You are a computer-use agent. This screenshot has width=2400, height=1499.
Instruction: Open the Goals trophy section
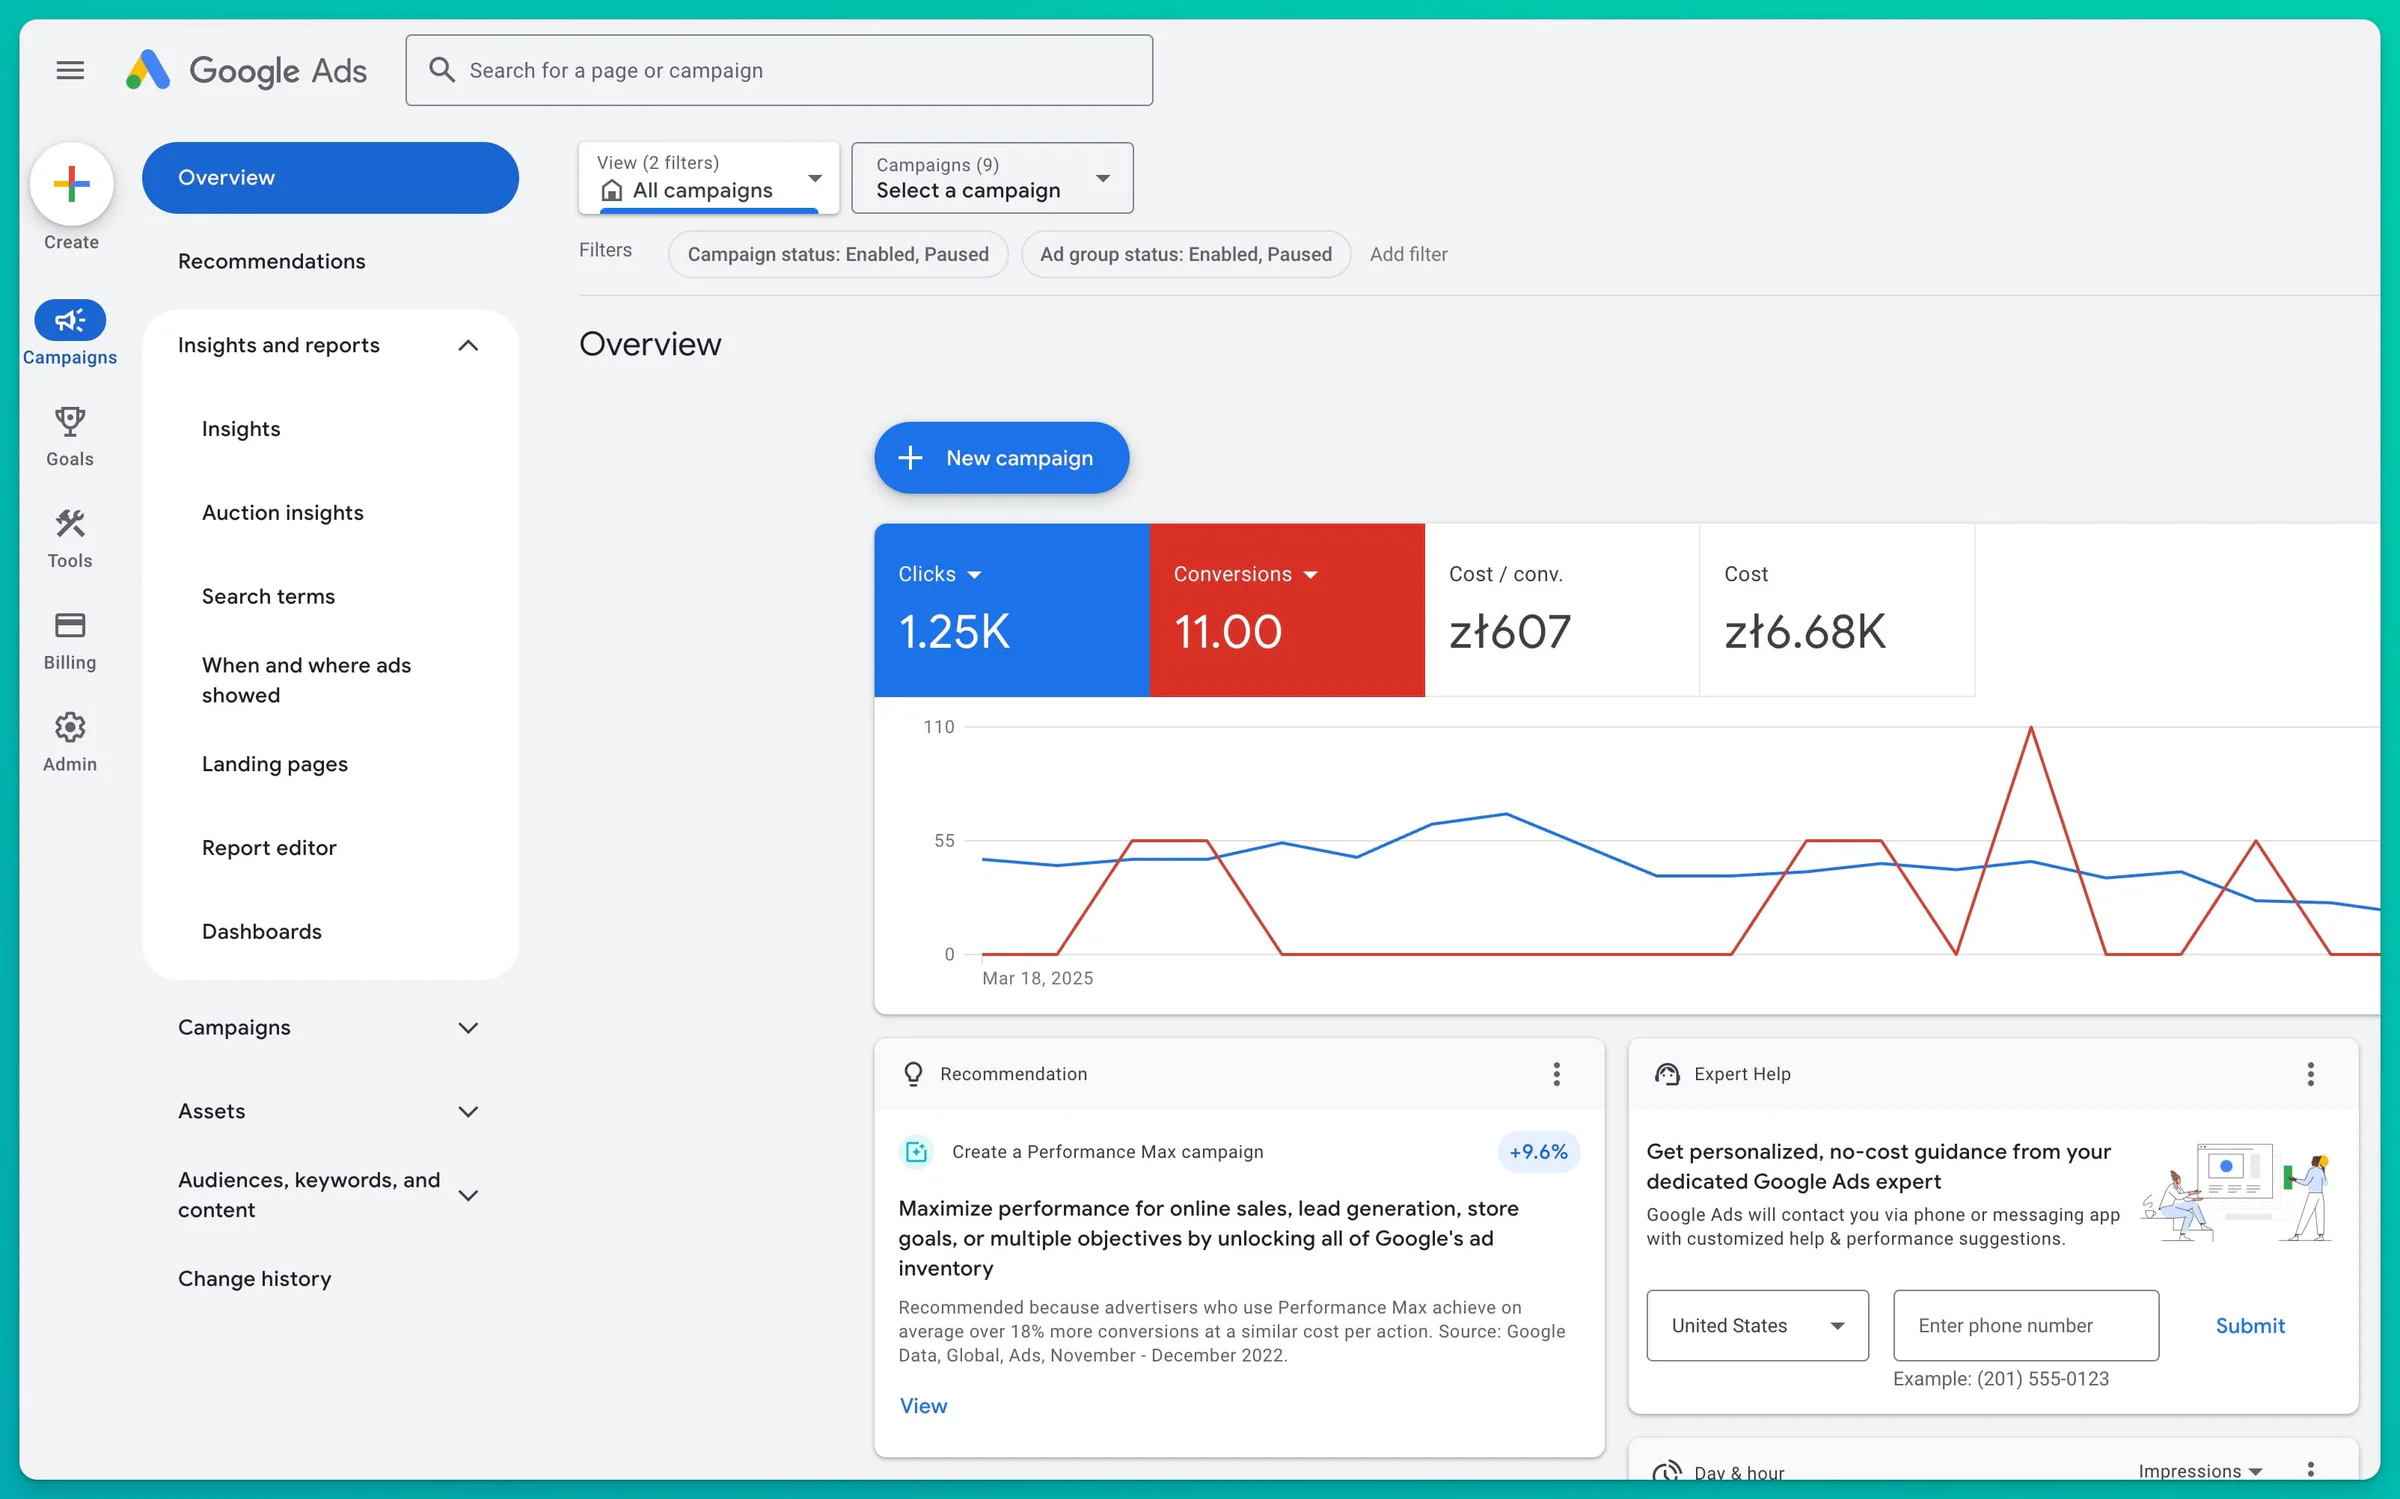(x=70, y=437)
